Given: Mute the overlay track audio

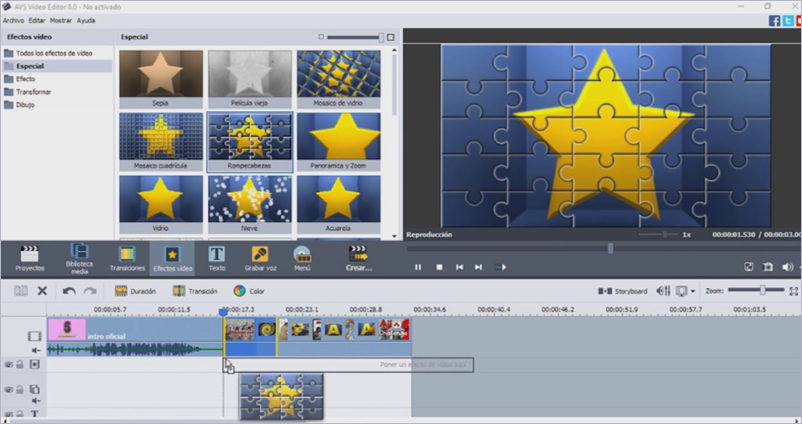Looking at the screenshot, I should click(36, 401).
